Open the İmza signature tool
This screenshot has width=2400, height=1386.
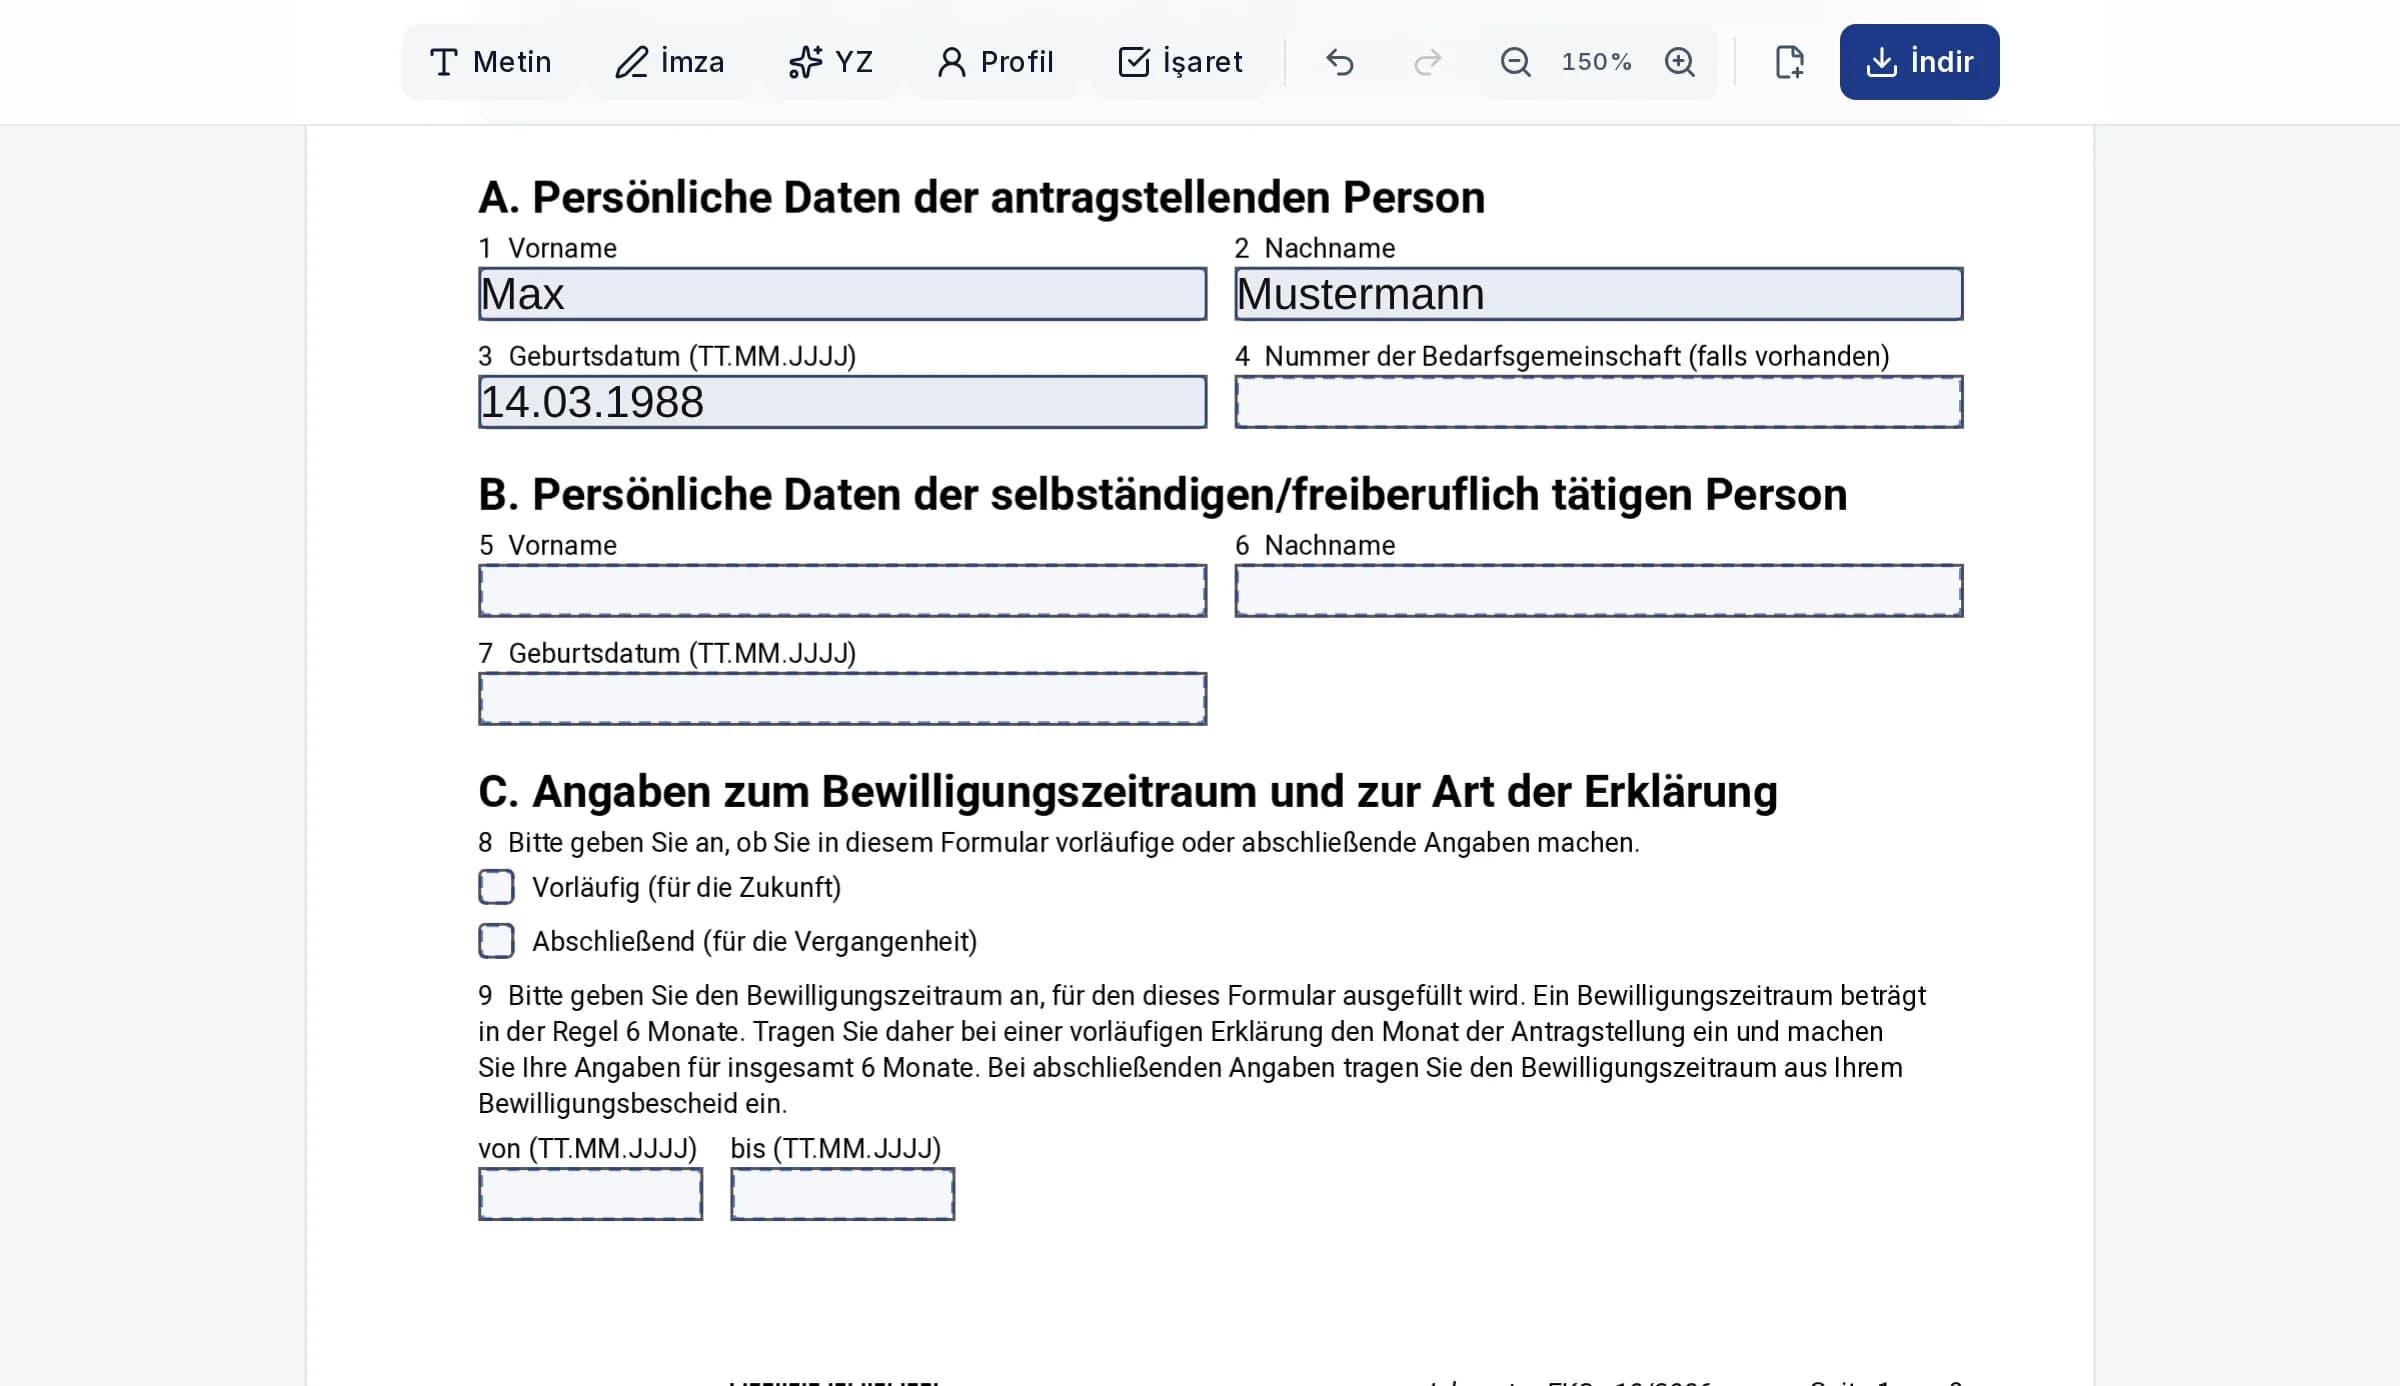[669, 62]
